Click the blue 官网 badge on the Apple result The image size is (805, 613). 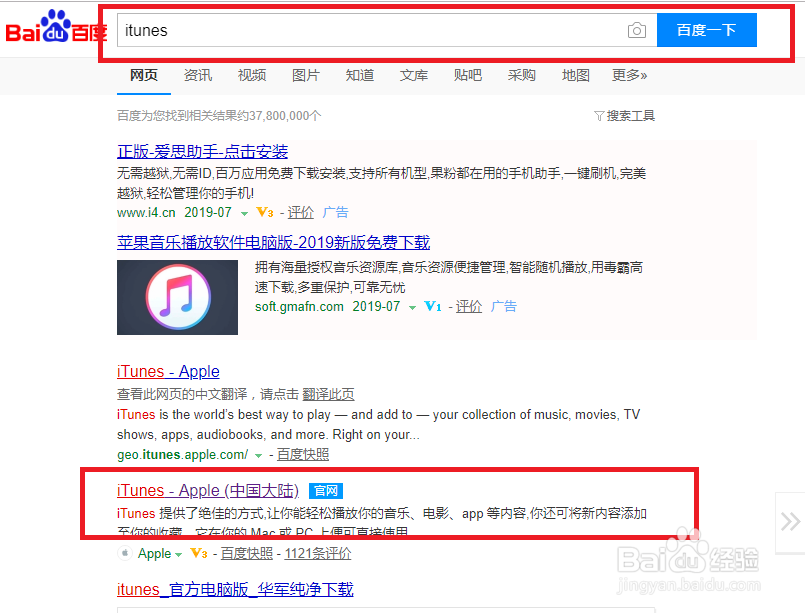(325, 490)
